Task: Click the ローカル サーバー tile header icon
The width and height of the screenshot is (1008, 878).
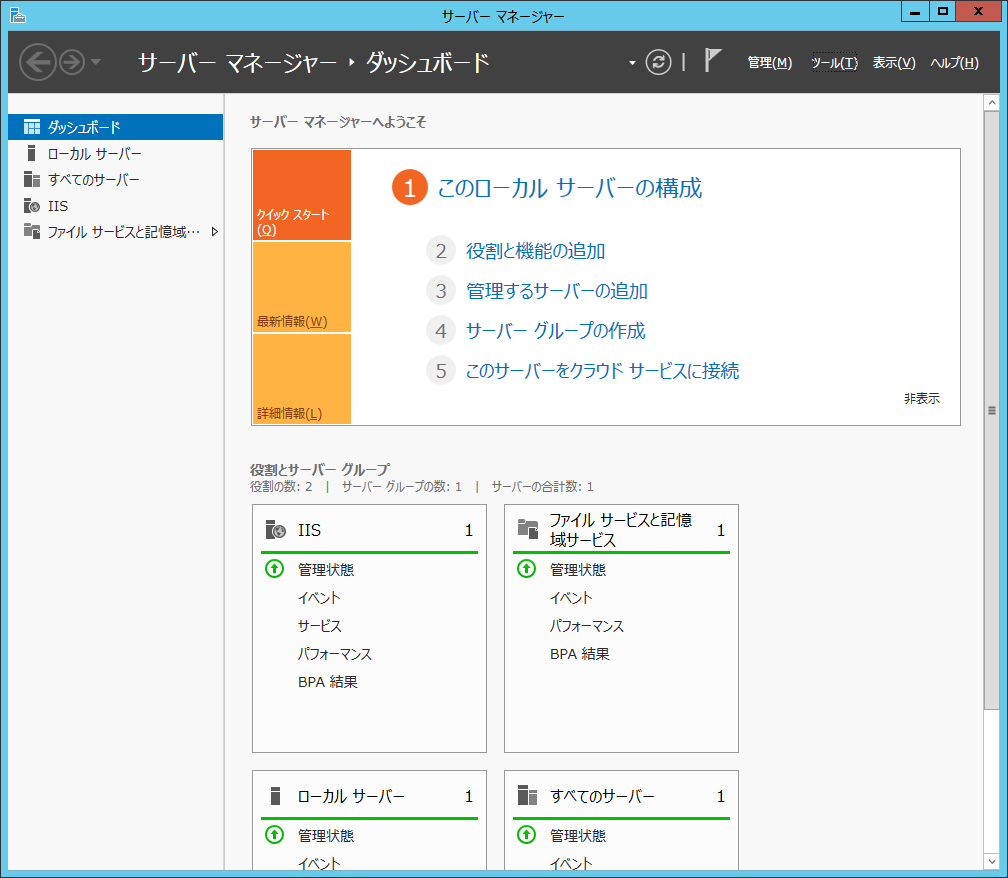Action: click(x=276, y=796)
